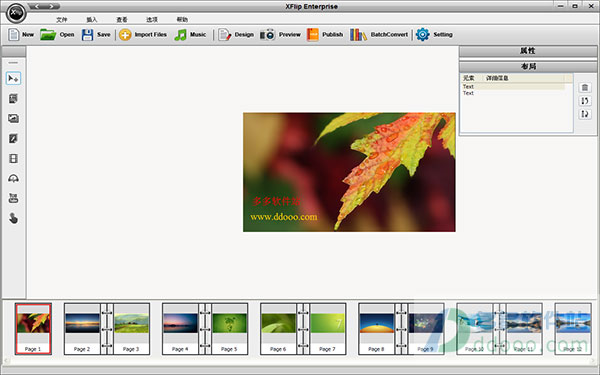This screenshot has width=600, height=375.
Task: Click the thumbnail strip horizontal scrollbar
Action: point(300,360)
